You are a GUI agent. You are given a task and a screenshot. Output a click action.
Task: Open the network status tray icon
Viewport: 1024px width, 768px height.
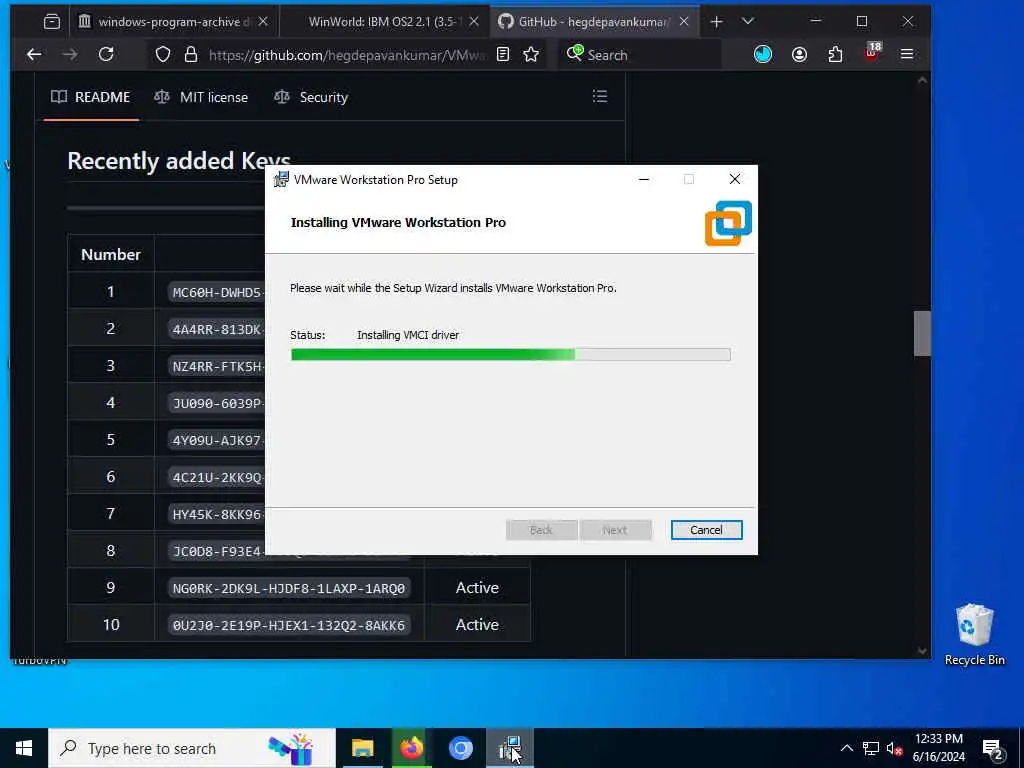coord(871,748)
